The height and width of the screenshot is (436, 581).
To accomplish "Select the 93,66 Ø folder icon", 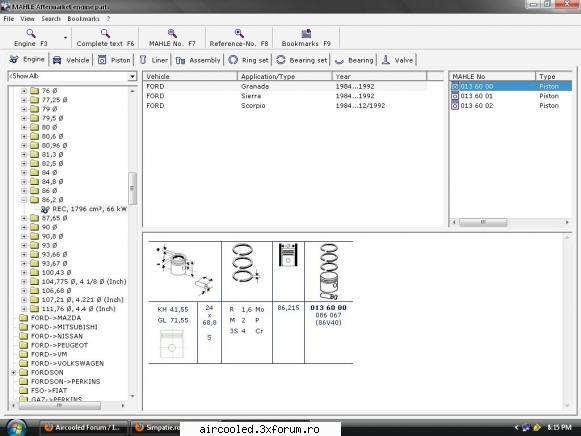I will click(34, 254).
